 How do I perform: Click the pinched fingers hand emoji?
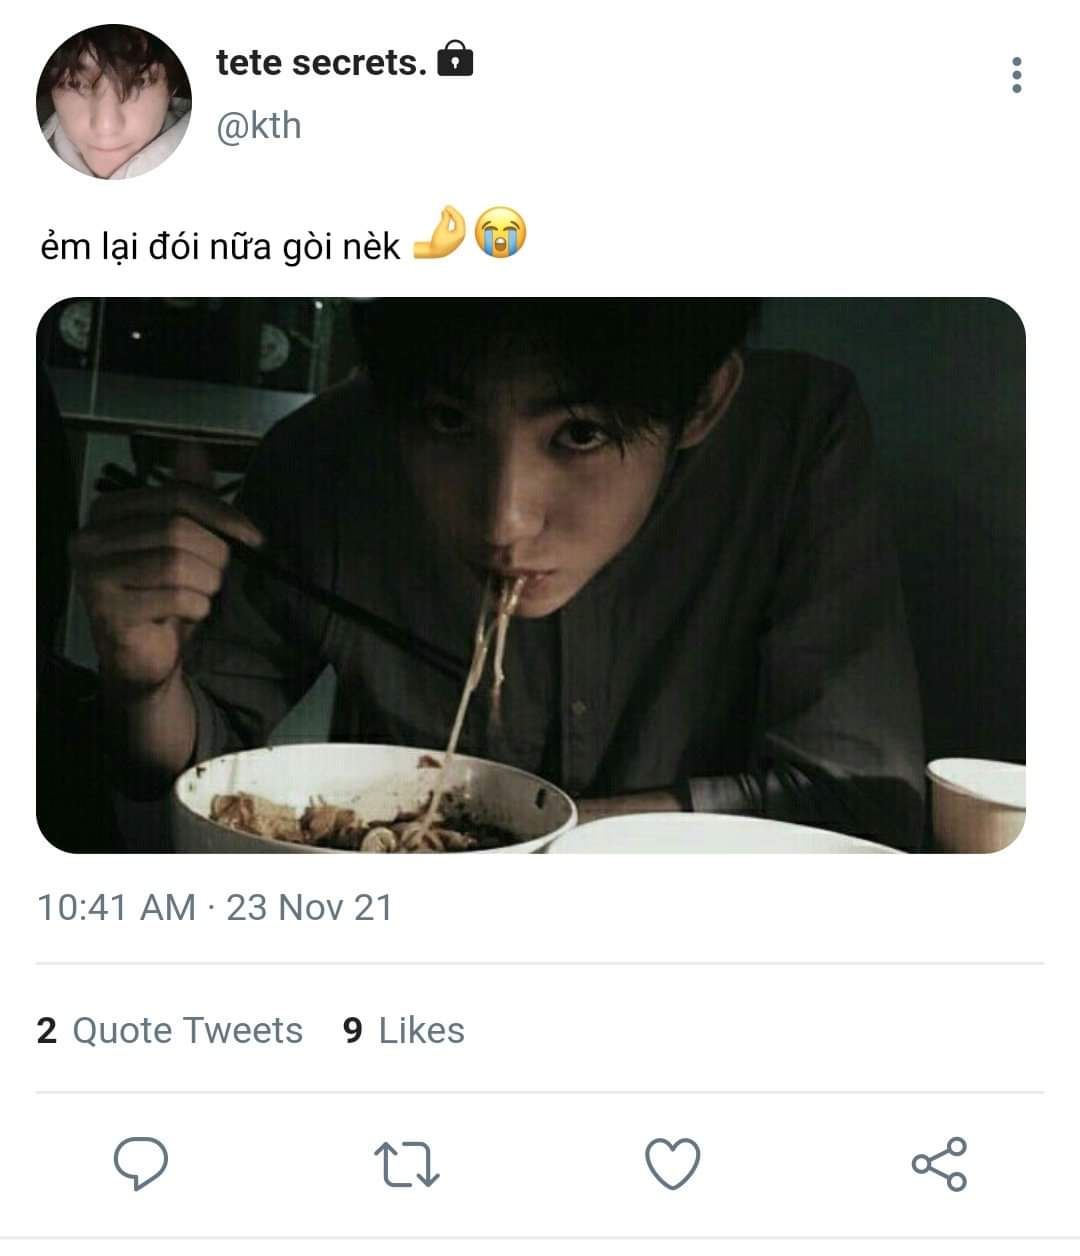(x=439, y=234)
